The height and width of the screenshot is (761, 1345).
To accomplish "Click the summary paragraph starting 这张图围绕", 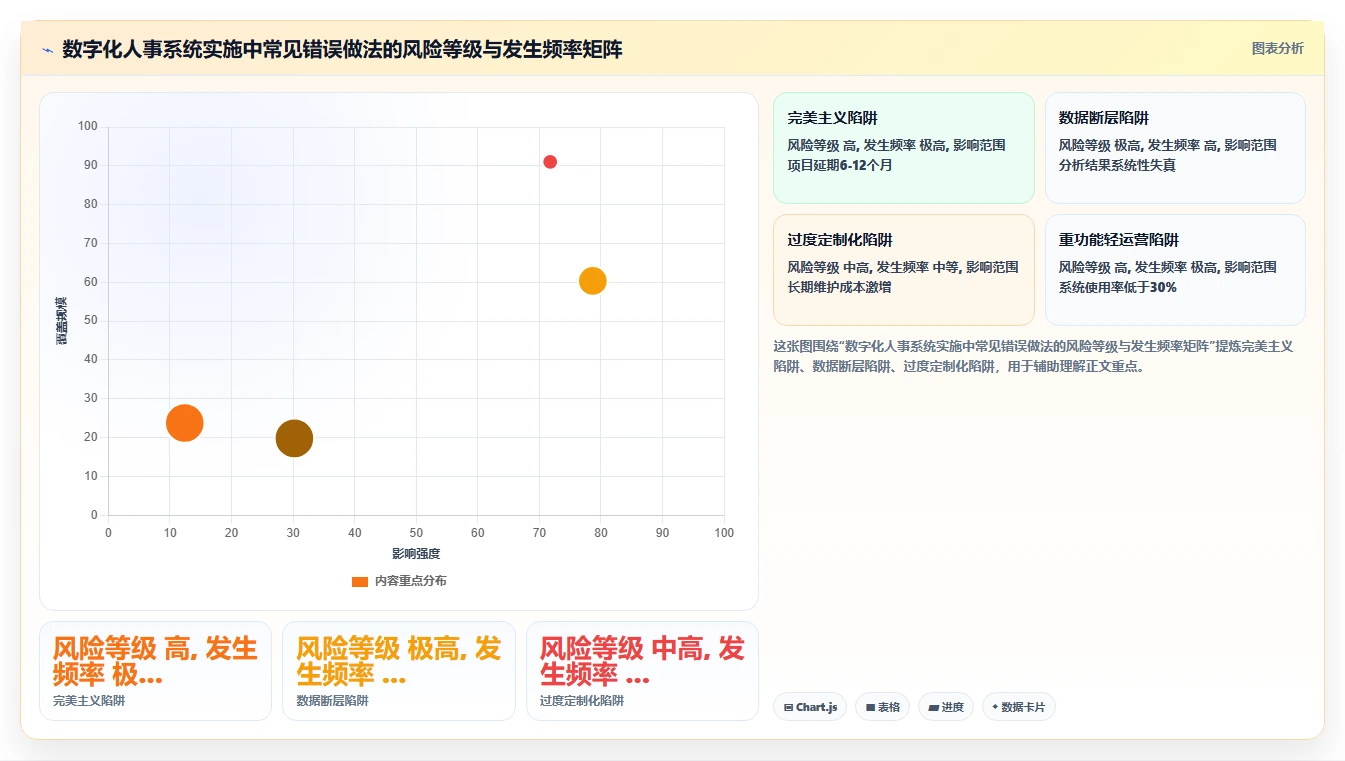I will coord(1034,356).
